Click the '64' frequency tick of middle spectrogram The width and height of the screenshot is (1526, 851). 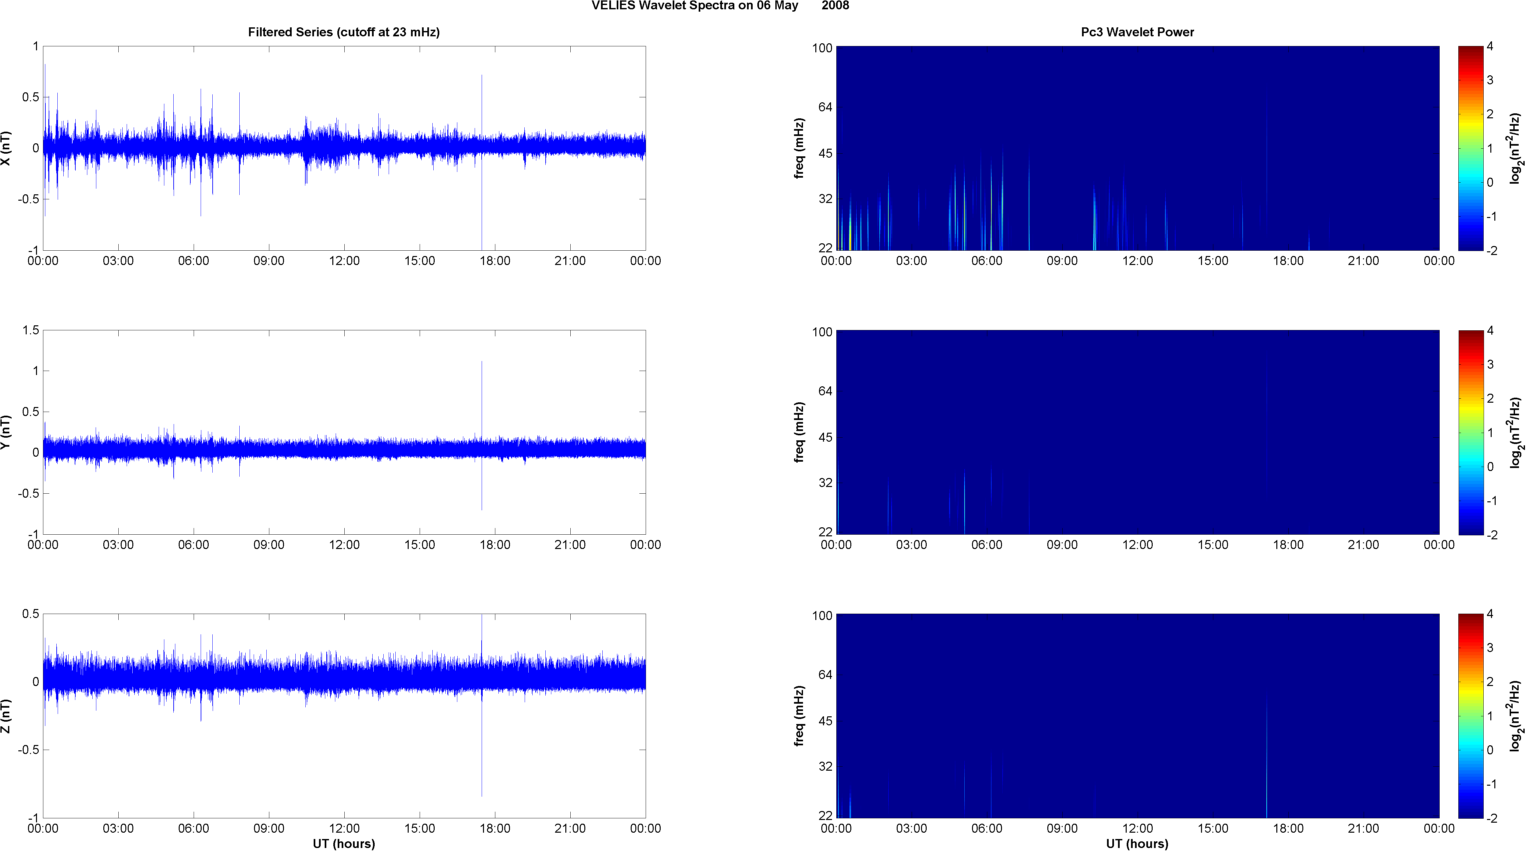[x=825, y=391]
